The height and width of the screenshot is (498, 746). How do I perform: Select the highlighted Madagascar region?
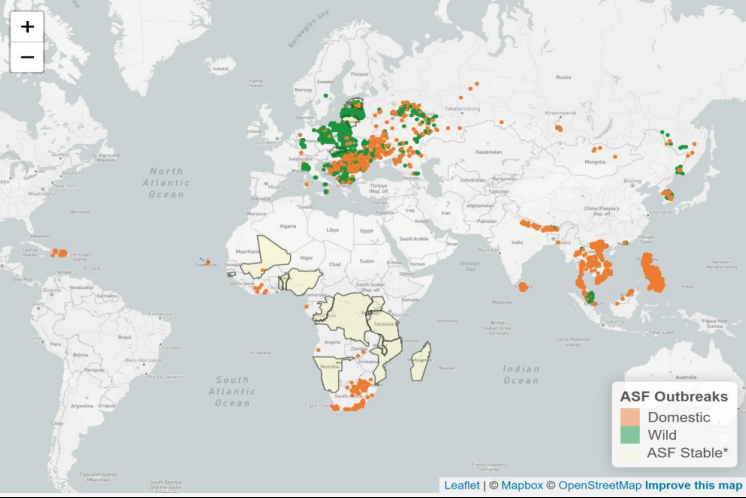tap(423, 360)
